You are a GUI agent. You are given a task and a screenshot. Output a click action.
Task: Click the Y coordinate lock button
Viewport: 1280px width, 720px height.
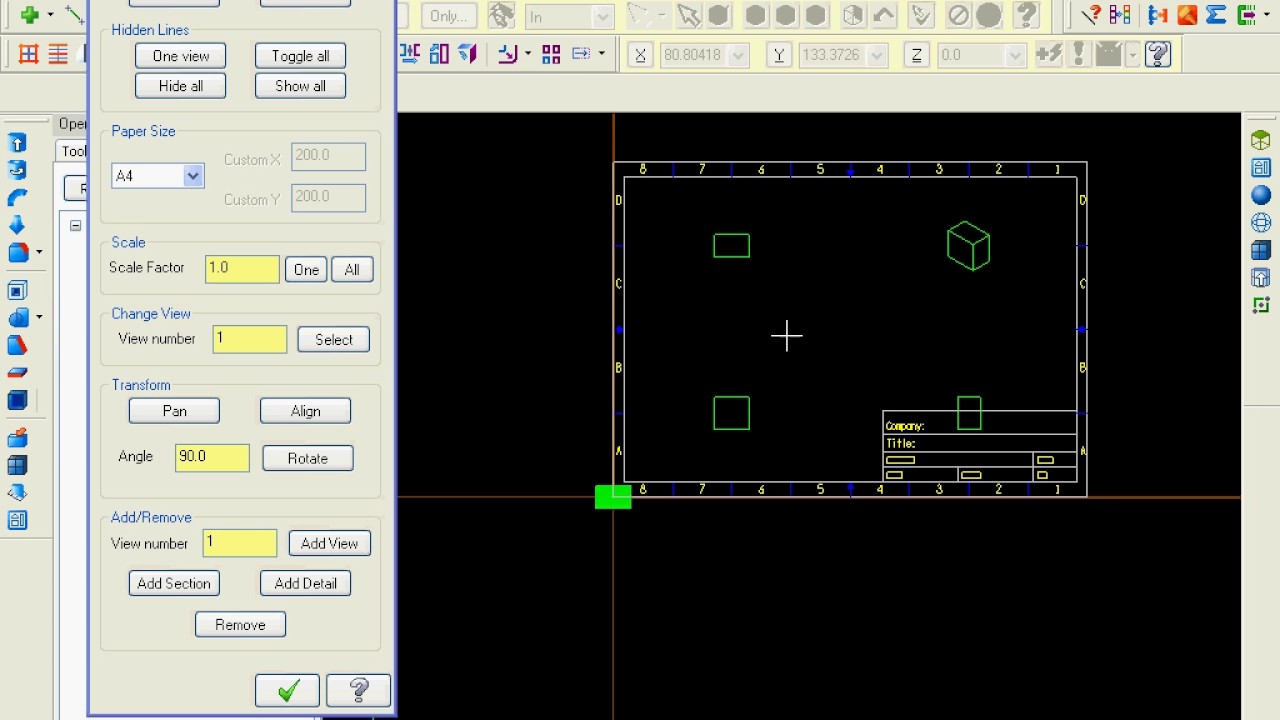[x=778, y=56]
